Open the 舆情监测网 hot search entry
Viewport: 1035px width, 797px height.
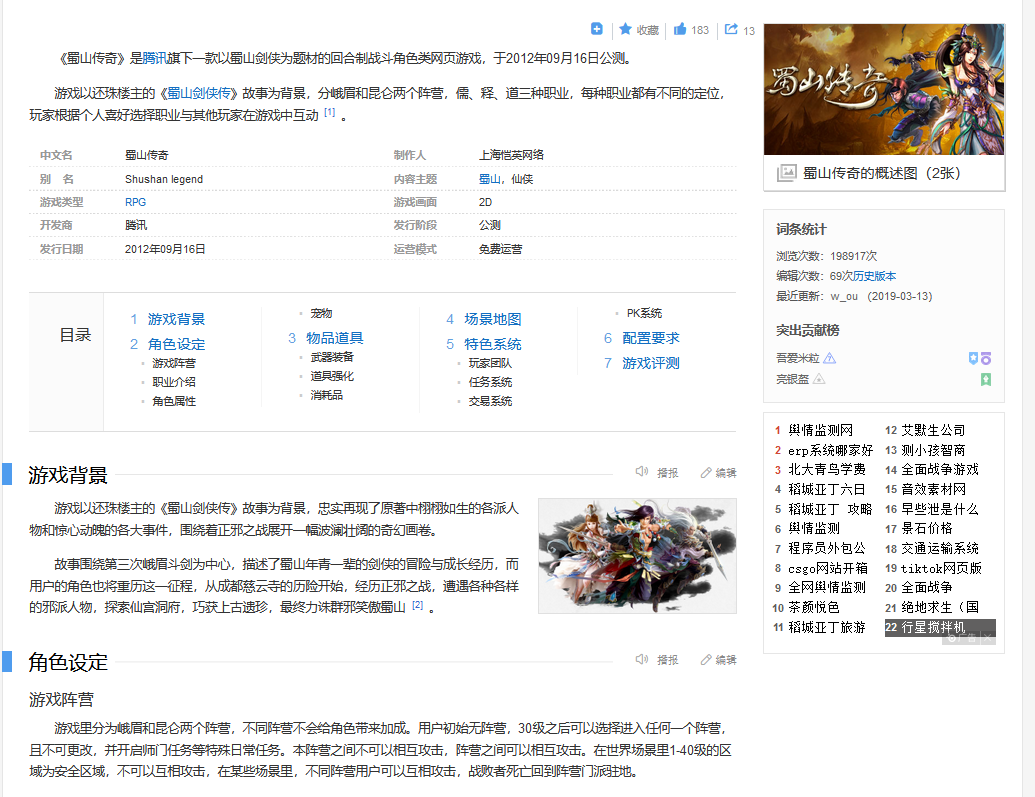820,431
